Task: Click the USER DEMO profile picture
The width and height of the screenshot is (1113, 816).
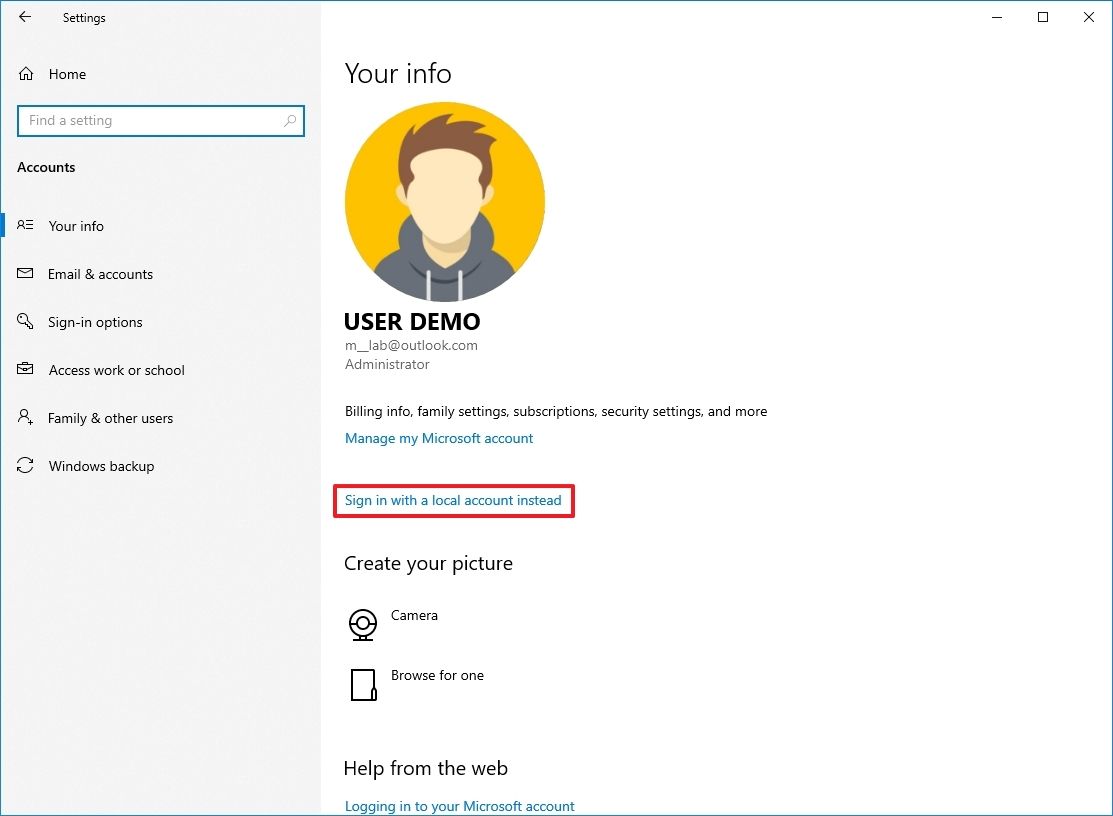Action: point(444,201)
